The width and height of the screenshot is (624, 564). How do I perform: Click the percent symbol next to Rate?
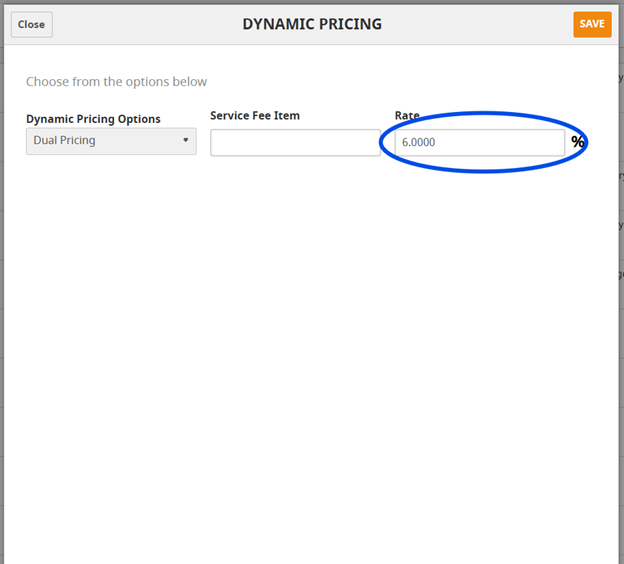pos(578,142)
